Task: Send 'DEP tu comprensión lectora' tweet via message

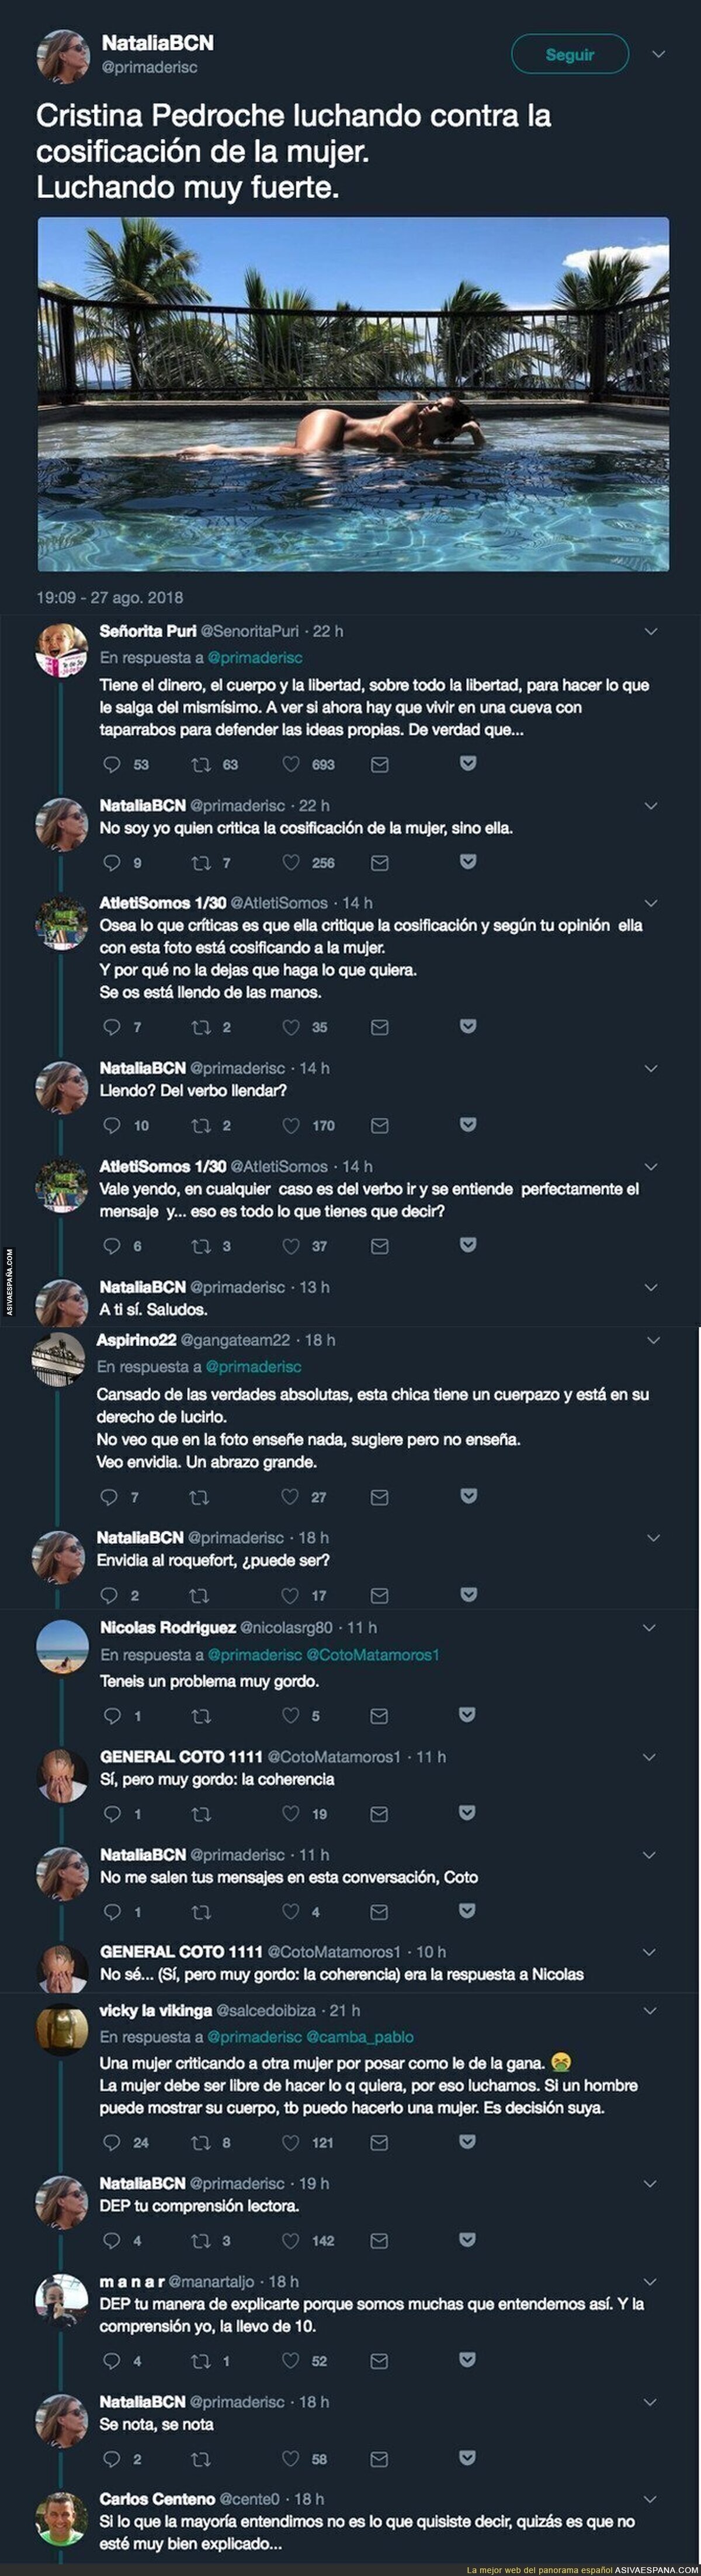Action: (380, 2240)
